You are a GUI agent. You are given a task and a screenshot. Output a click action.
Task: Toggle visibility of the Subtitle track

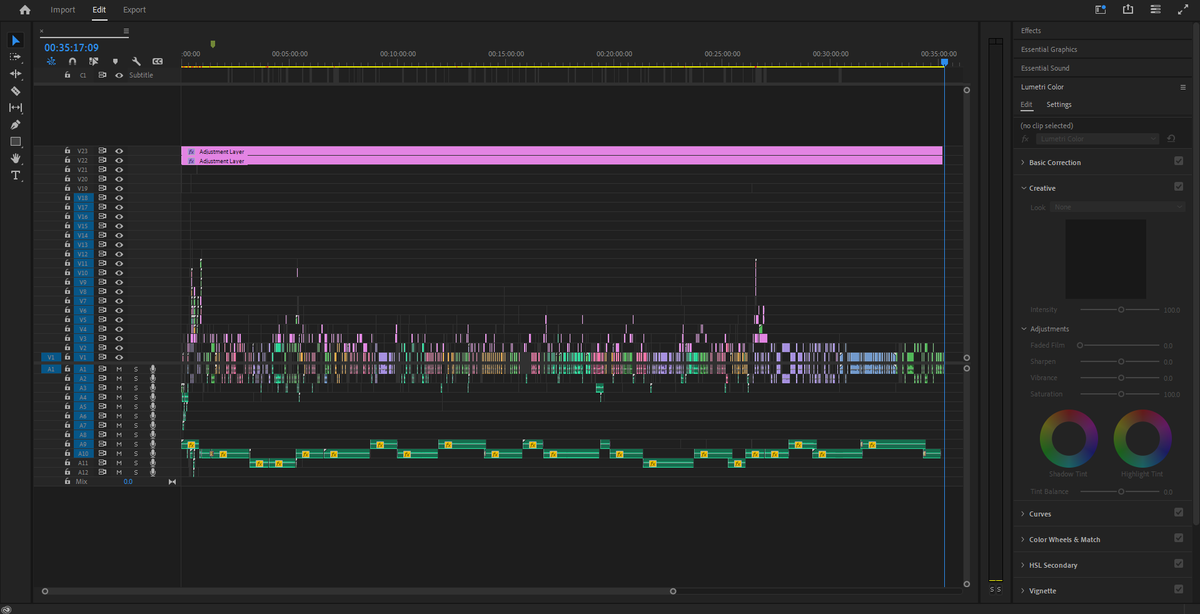pyautogui.click(x=119, y=75)
